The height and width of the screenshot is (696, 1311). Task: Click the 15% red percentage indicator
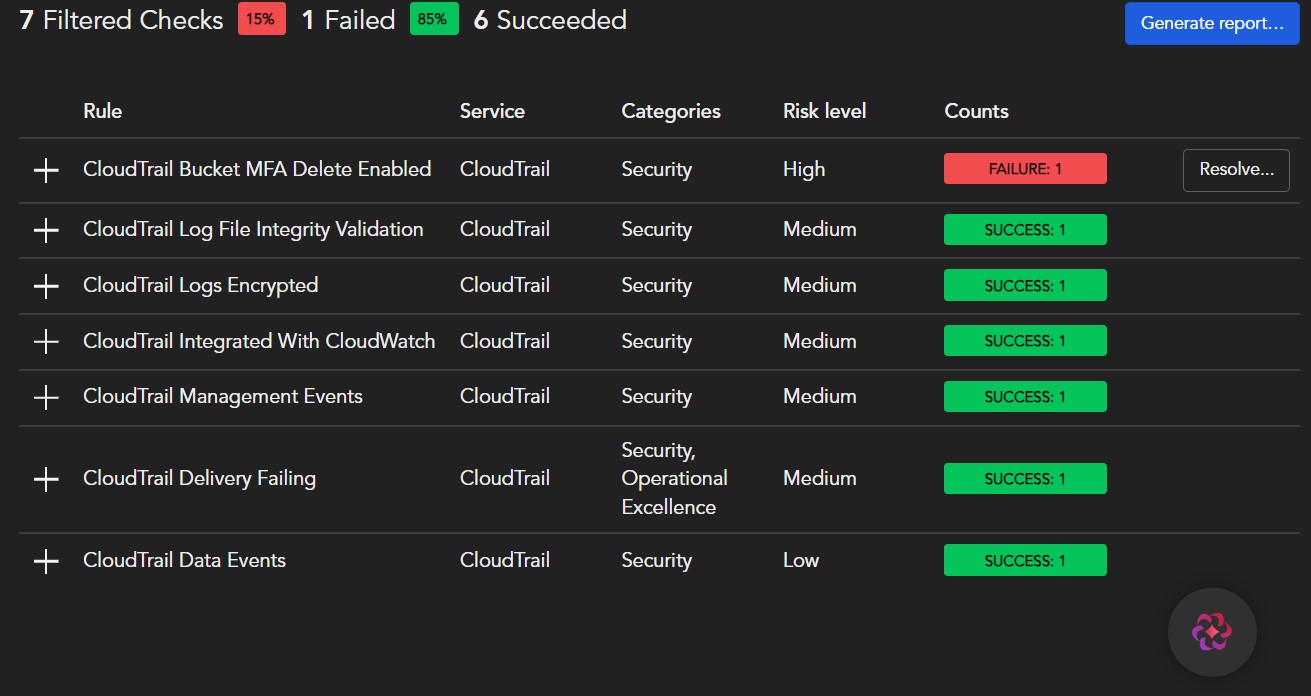[260, 18]
